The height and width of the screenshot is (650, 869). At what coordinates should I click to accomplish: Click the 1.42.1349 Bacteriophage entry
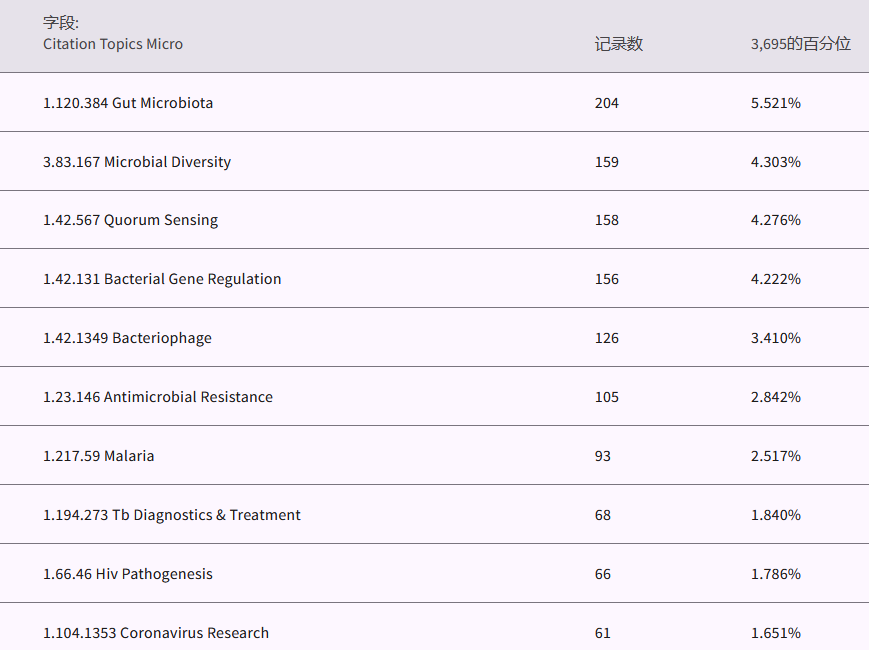click(x=127, y=338)
